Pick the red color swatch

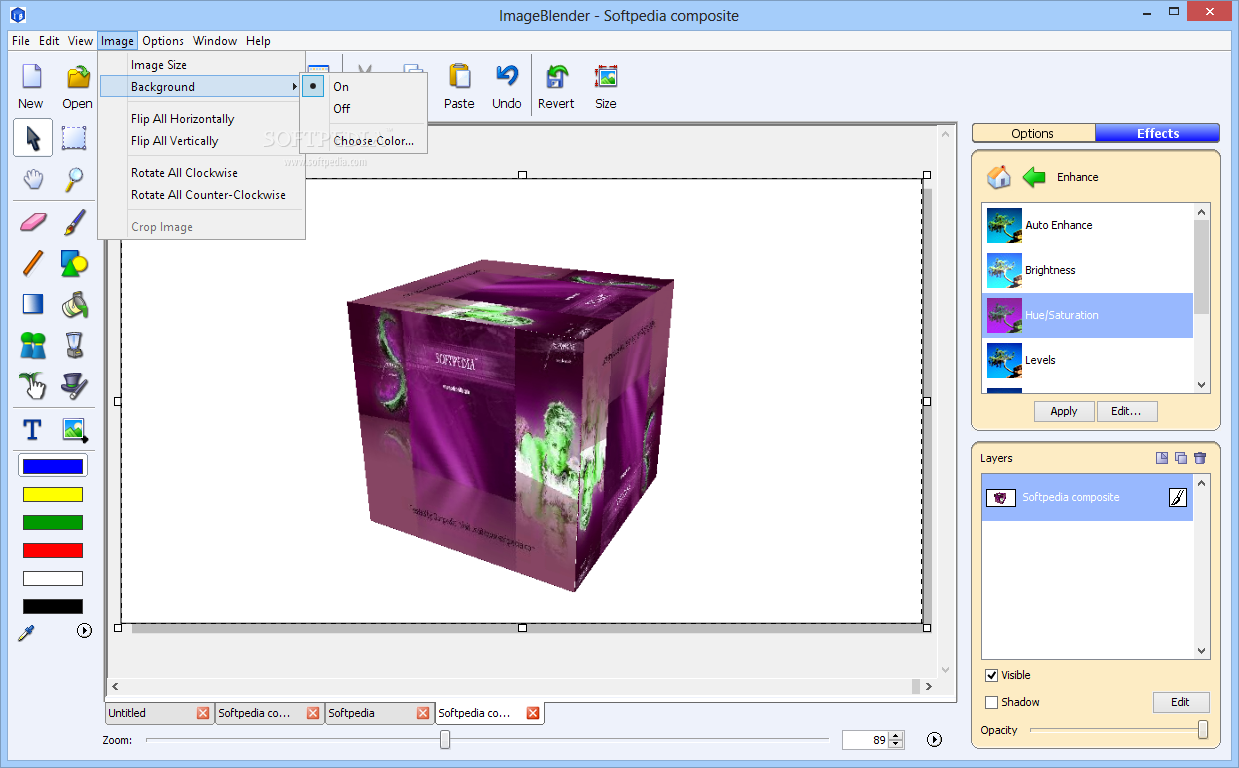coord(53,550)
